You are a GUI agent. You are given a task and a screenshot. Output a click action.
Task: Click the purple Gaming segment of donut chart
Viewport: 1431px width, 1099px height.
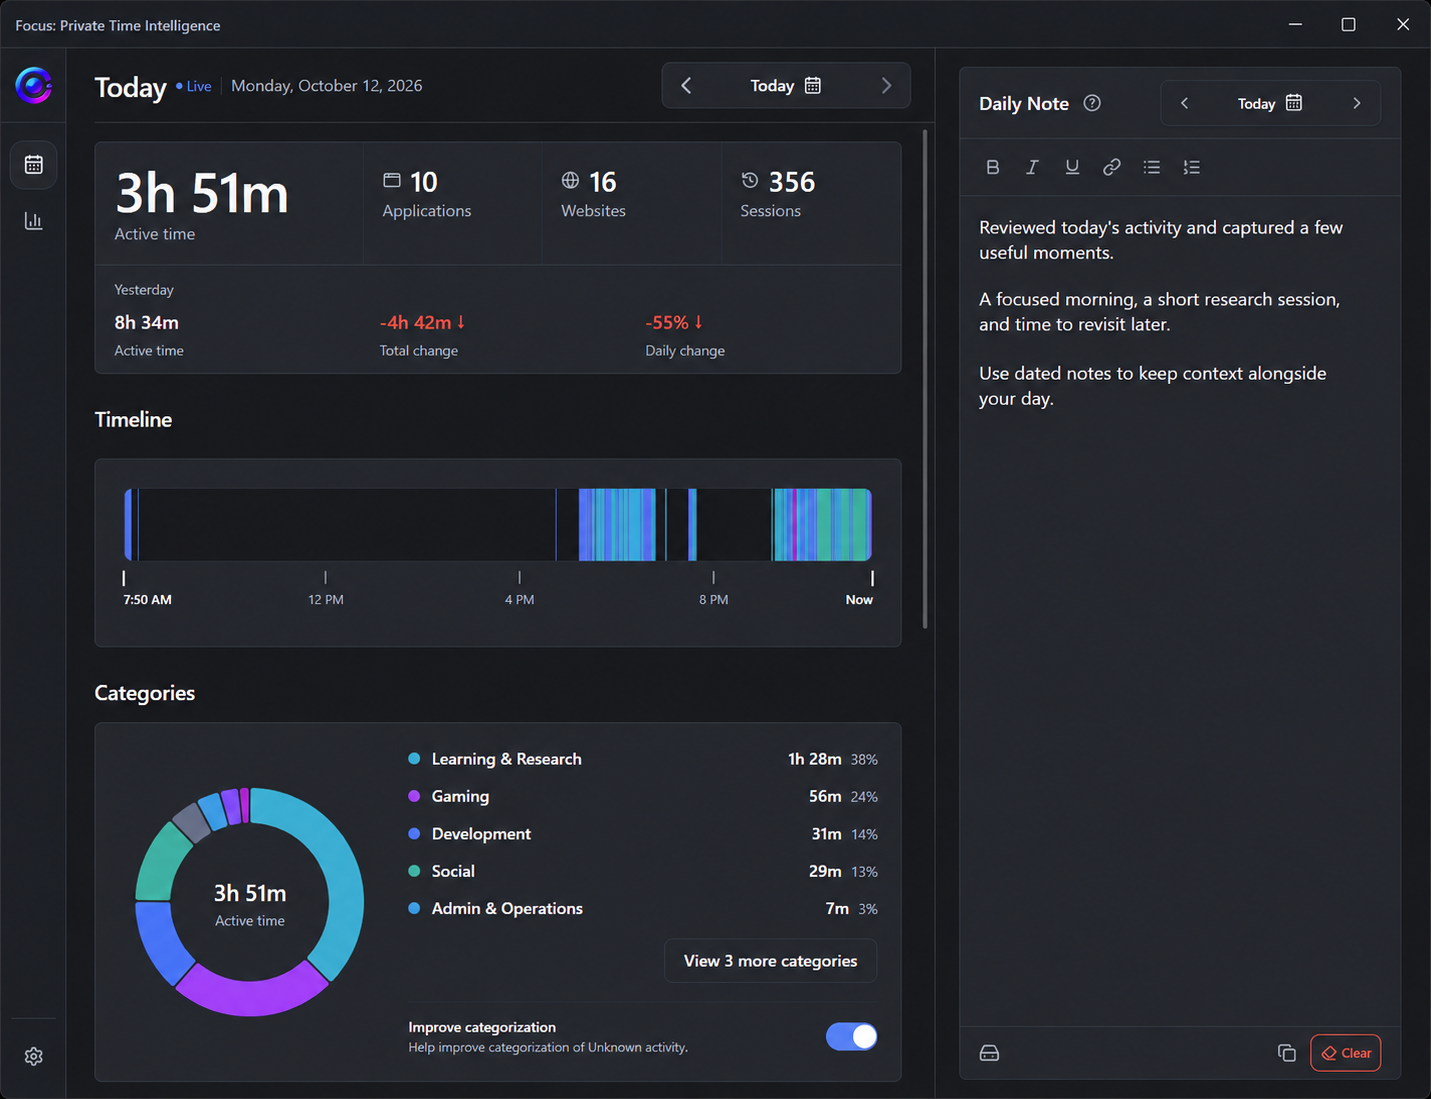pos(250,994)
